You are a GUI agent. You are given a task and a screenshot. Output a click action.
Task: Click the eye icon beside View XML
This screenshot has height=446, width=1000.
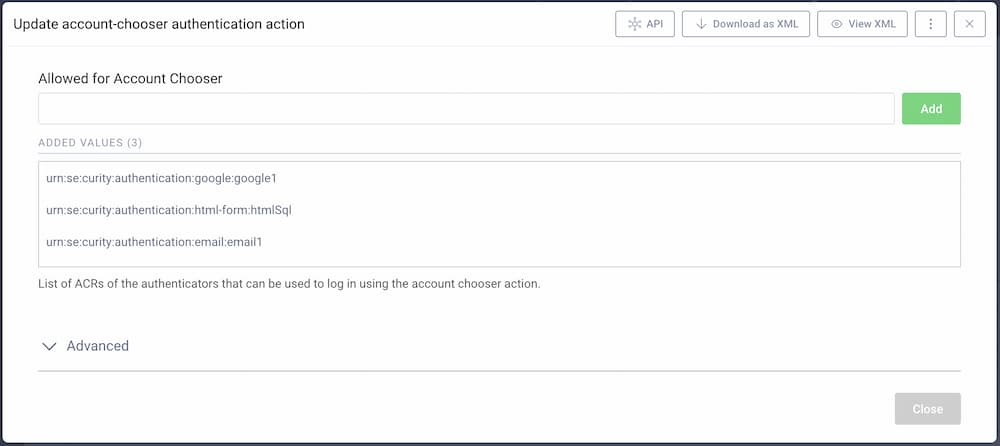click(x=836, y=24)
